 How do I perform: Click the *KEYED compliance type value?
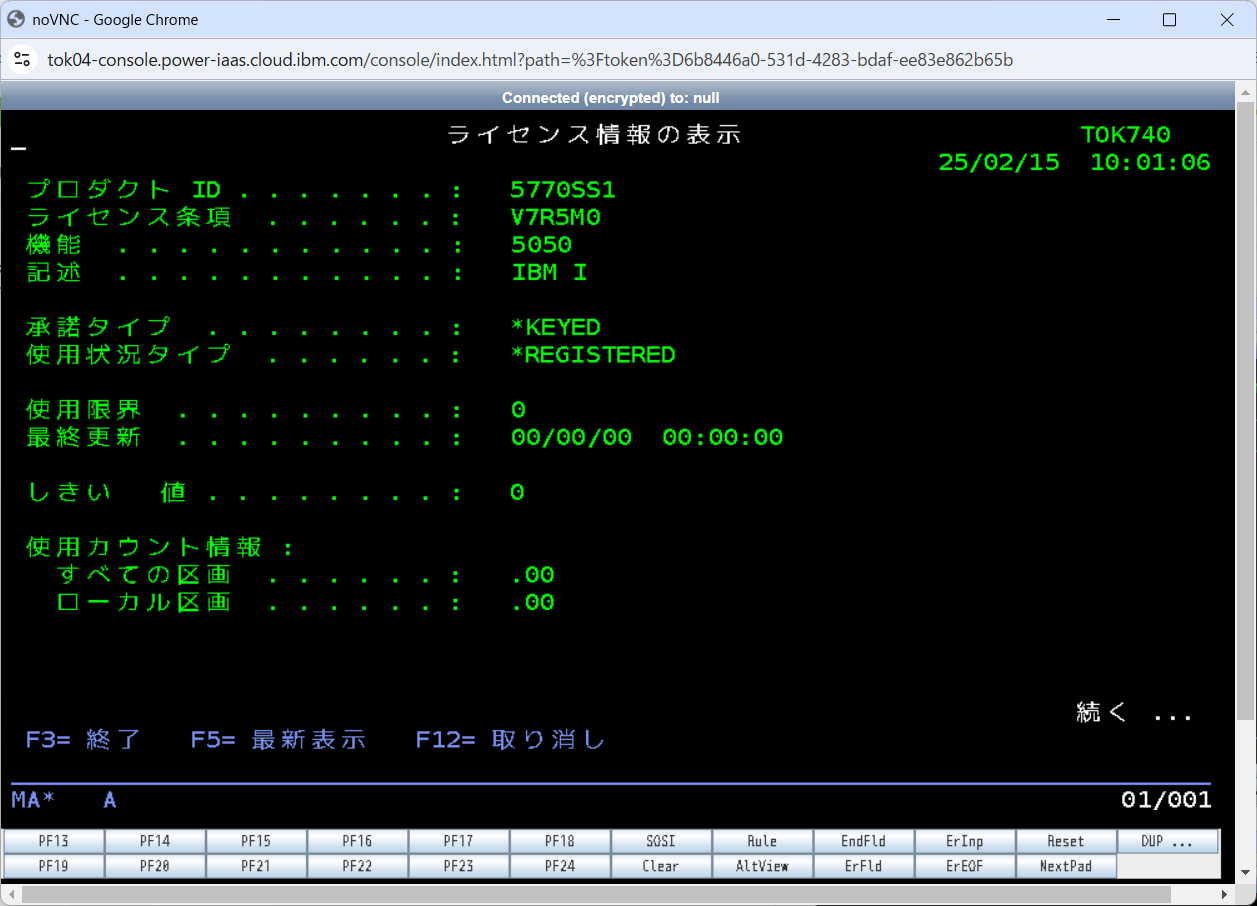[556, 327]
